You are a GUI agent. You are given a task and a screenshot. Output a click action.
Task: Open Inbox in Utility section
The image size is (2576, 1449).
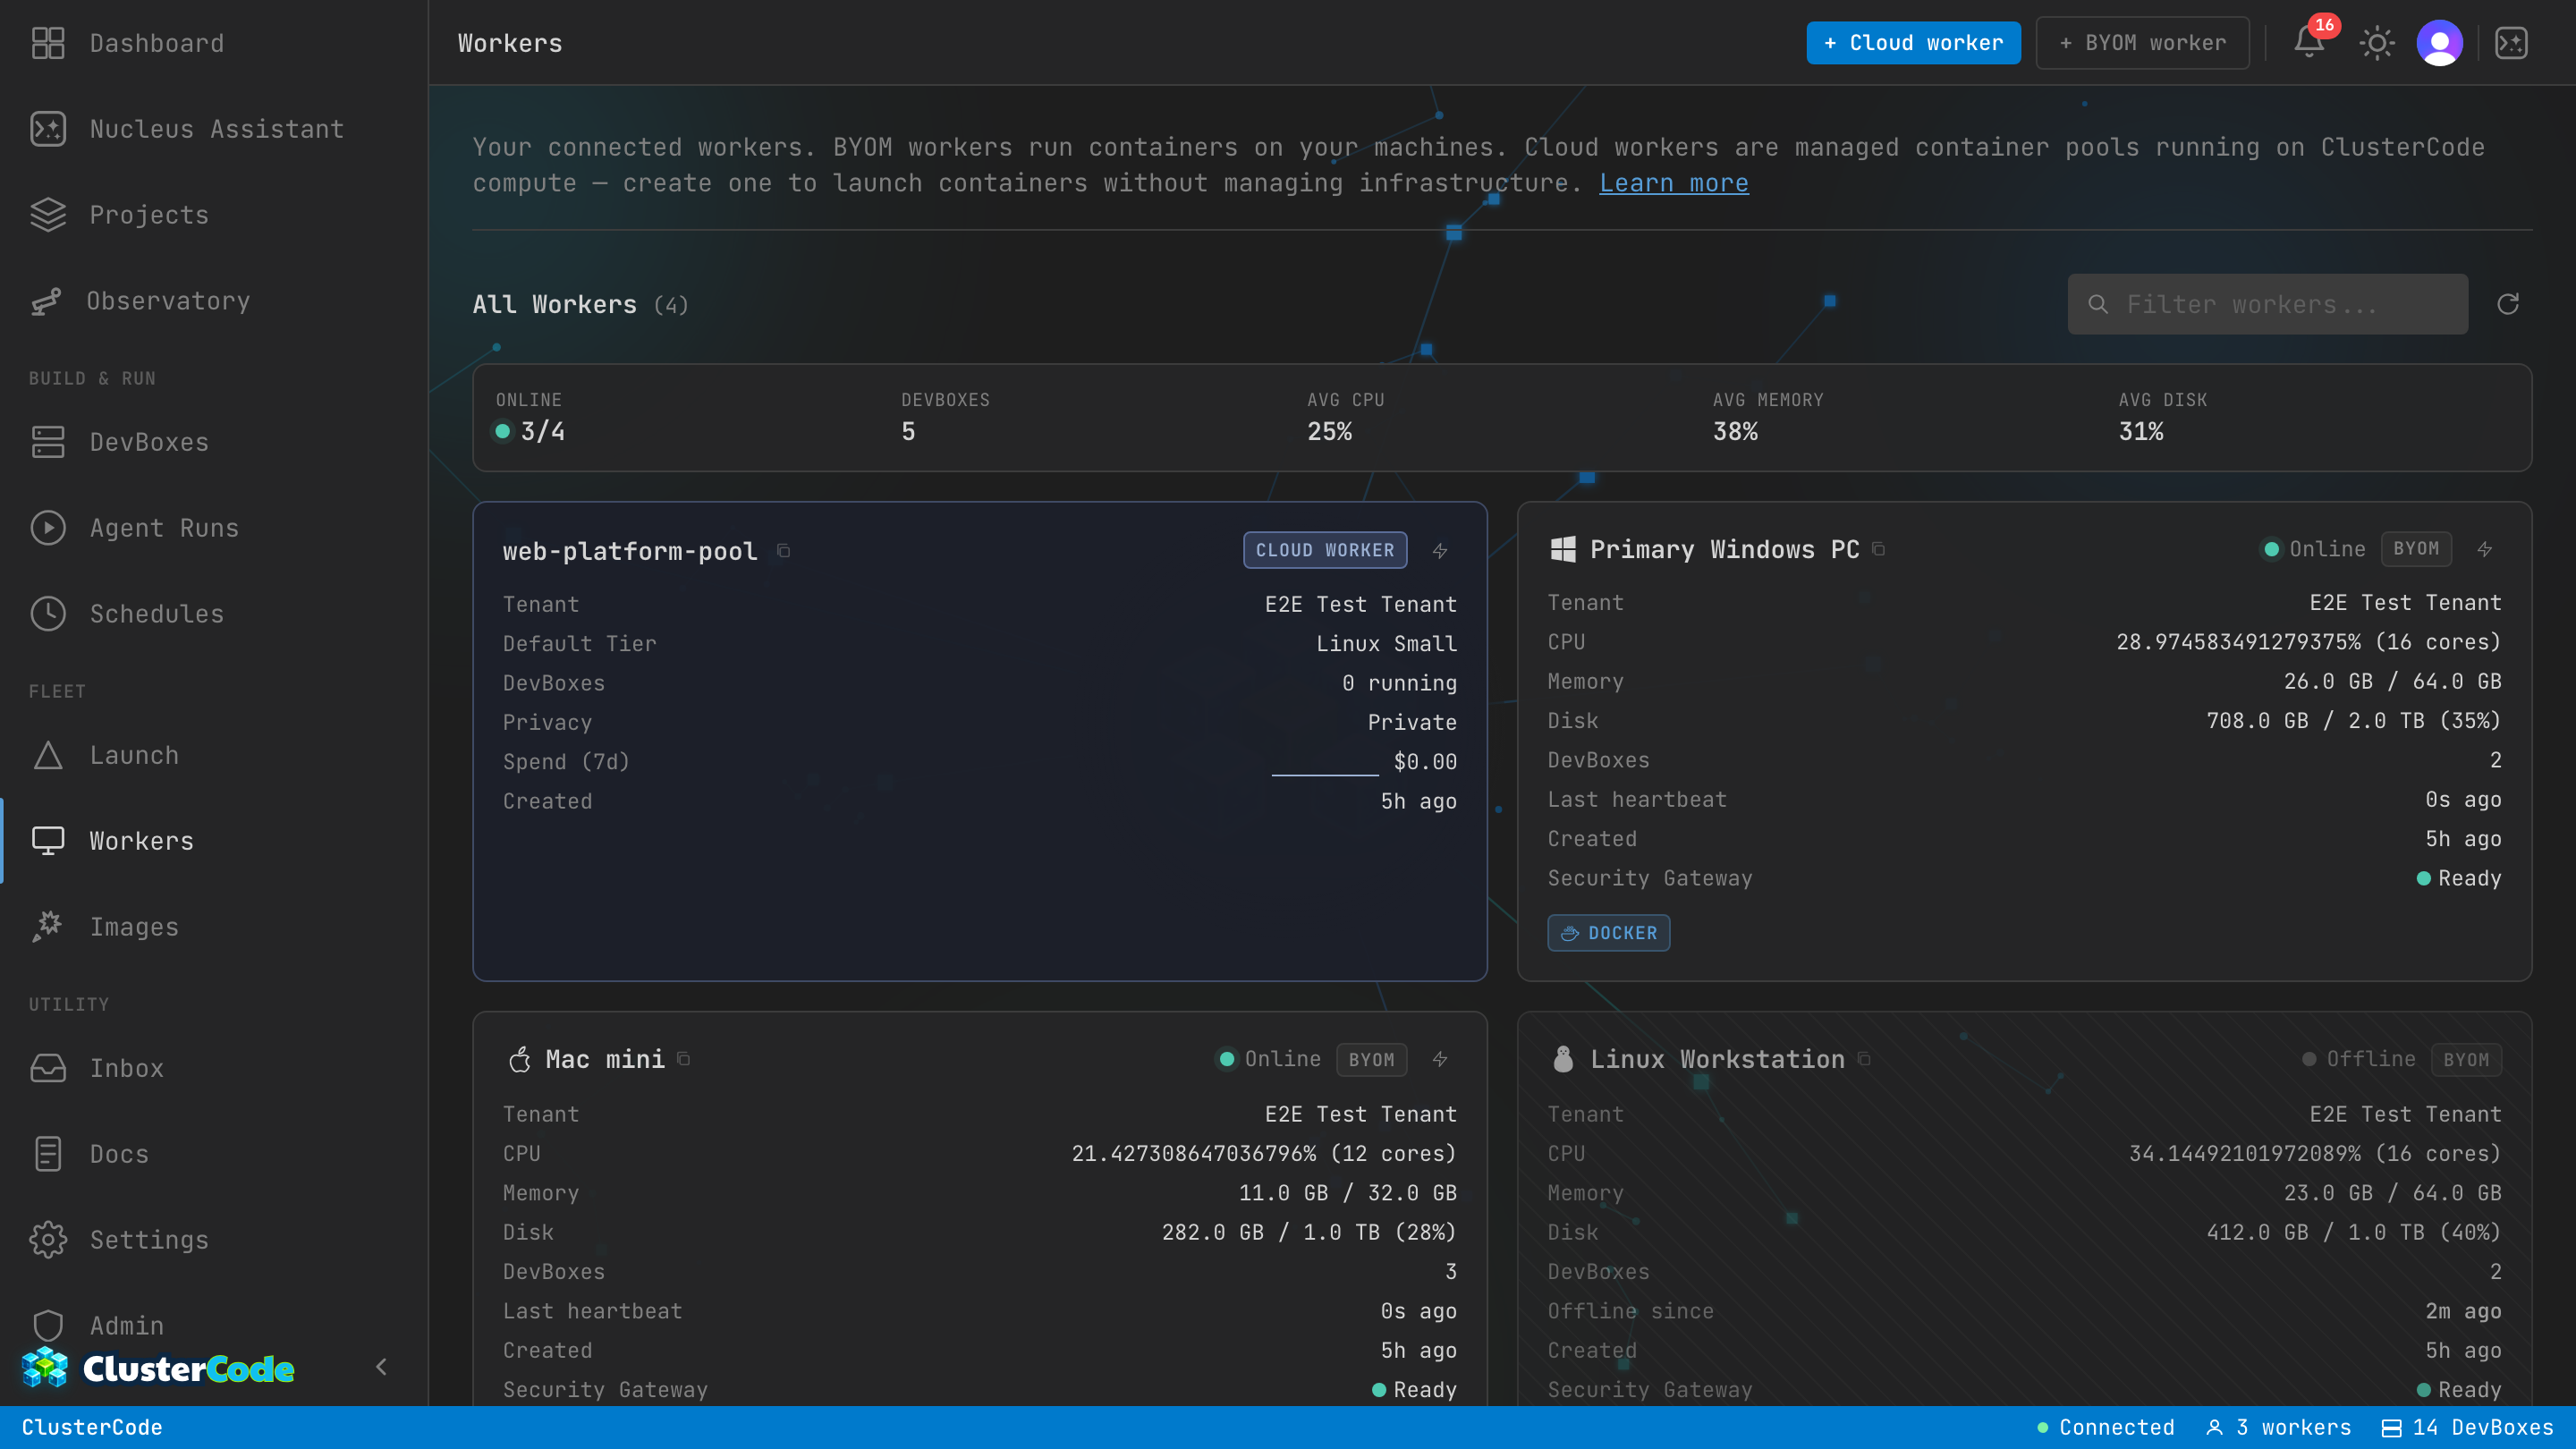pos(214,1068)
